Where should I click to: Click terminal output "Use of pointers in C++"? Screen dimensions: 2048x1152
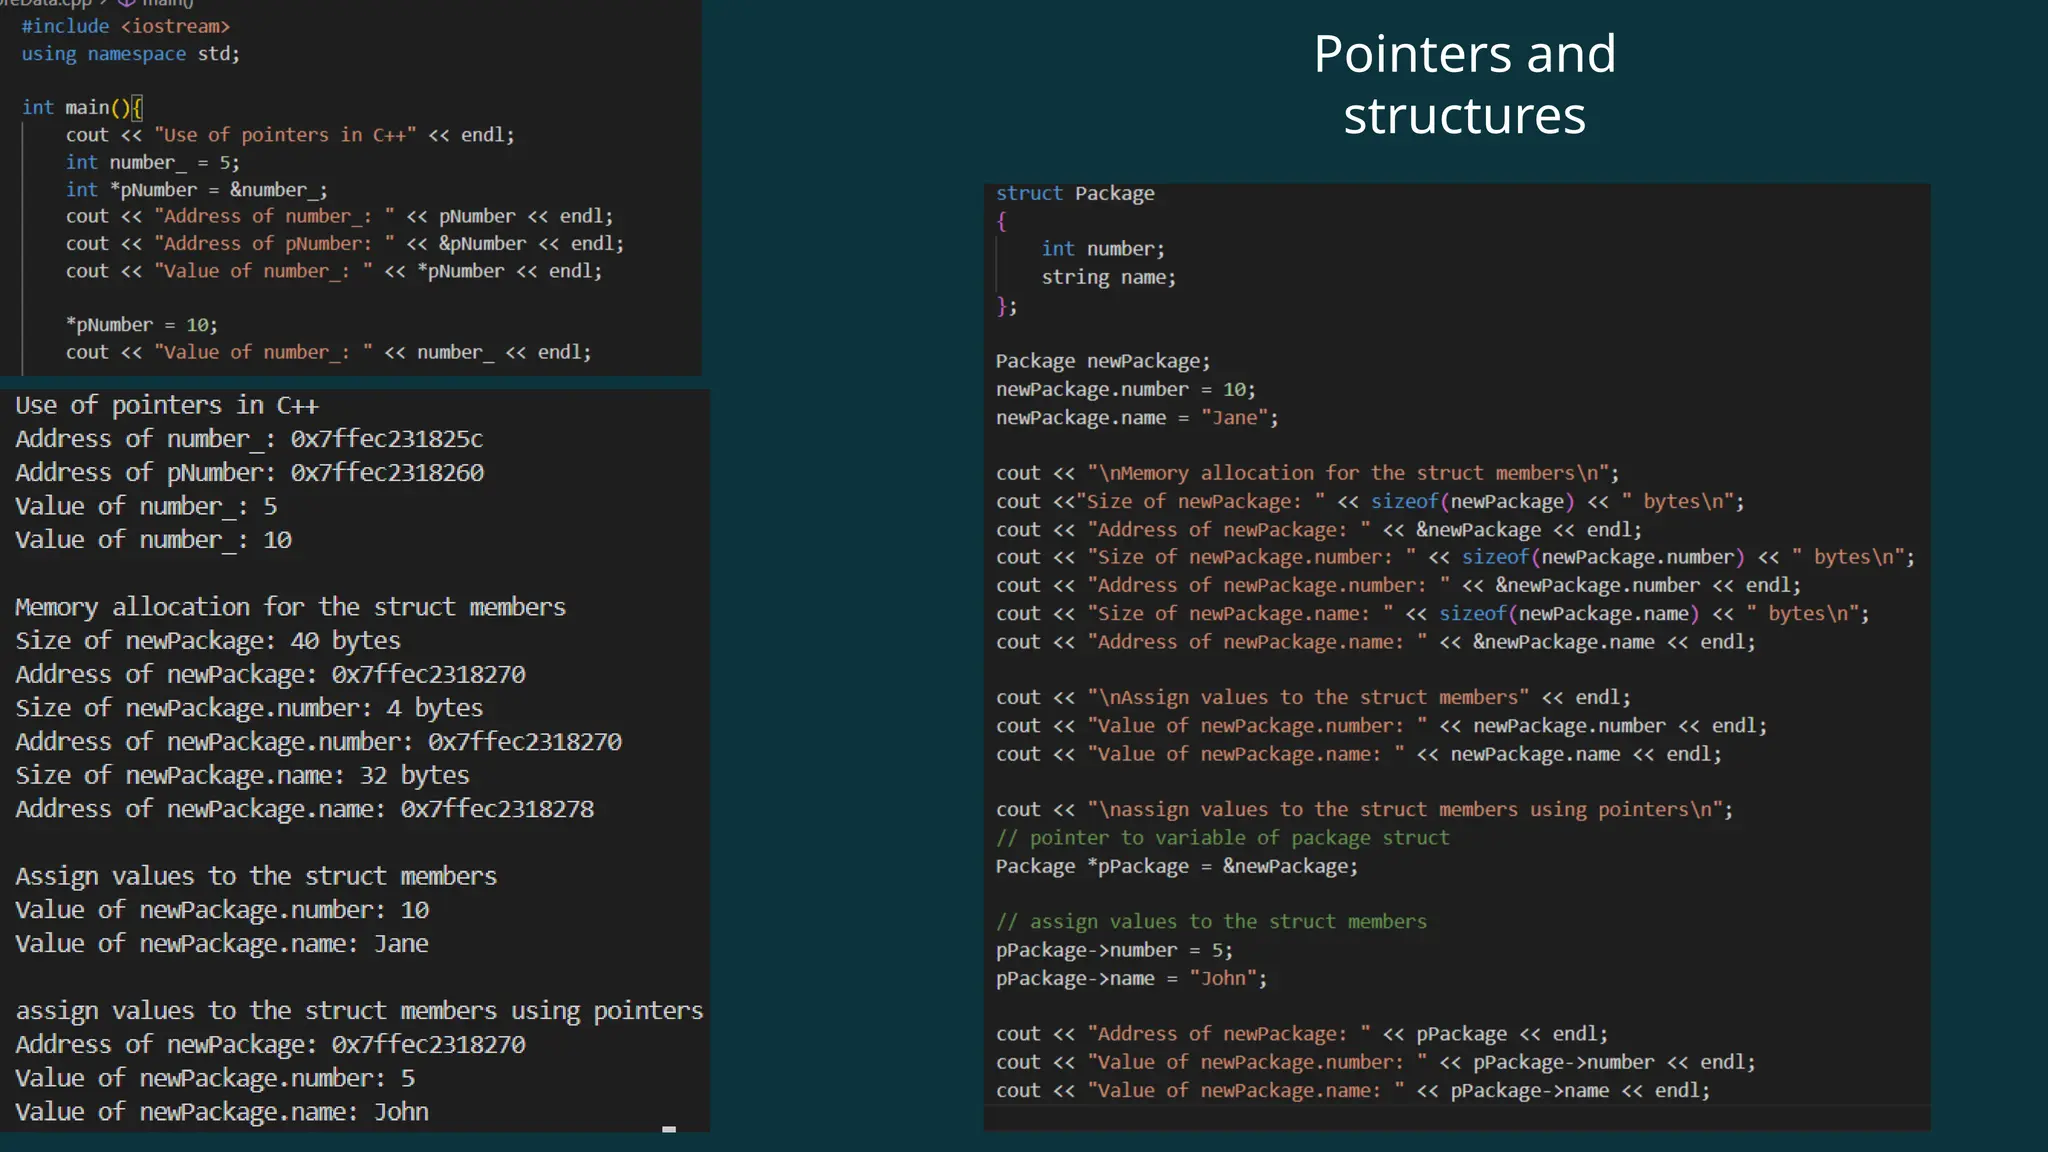point(167,405)
